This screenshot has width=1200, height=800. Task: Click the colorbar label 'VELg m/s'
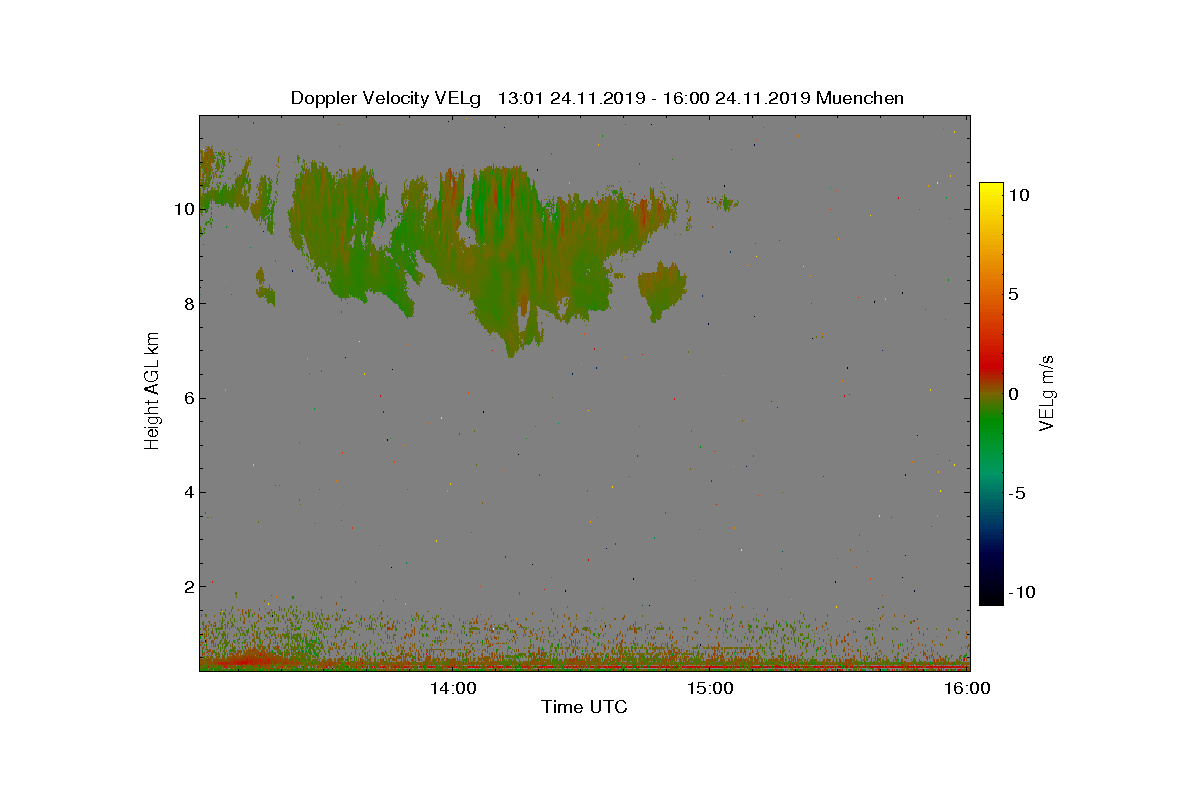pos(1047,393)
